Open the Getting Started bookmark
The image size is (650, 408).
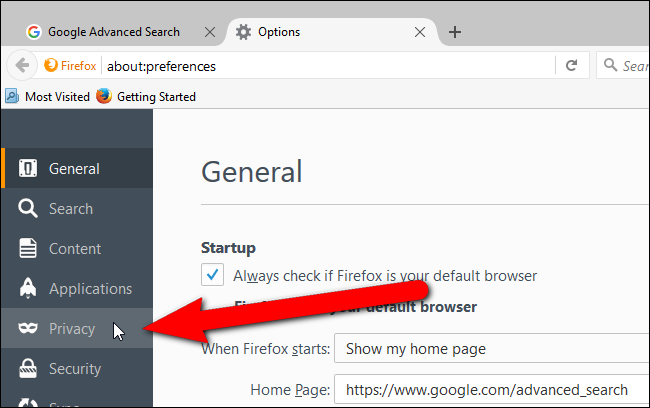tap(146, 97)
